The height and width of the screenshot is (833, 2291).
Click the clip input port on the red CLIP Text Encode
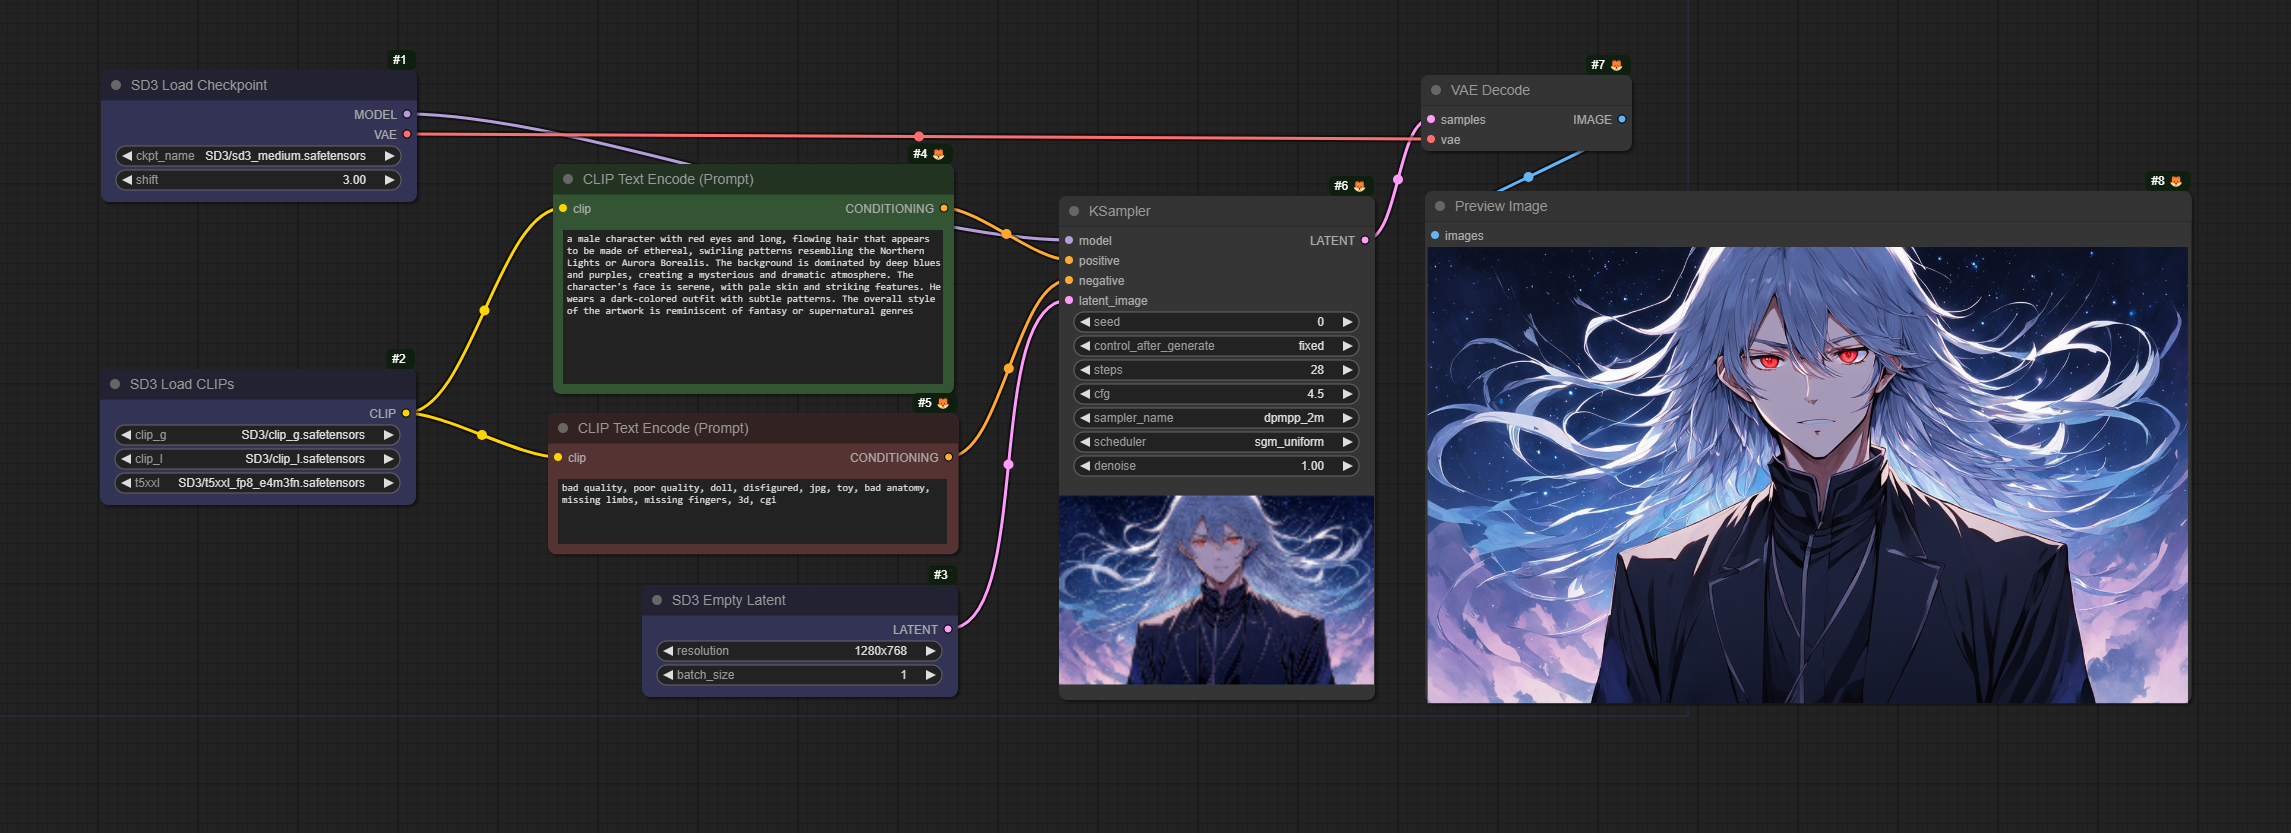click(x=558, y=457)
